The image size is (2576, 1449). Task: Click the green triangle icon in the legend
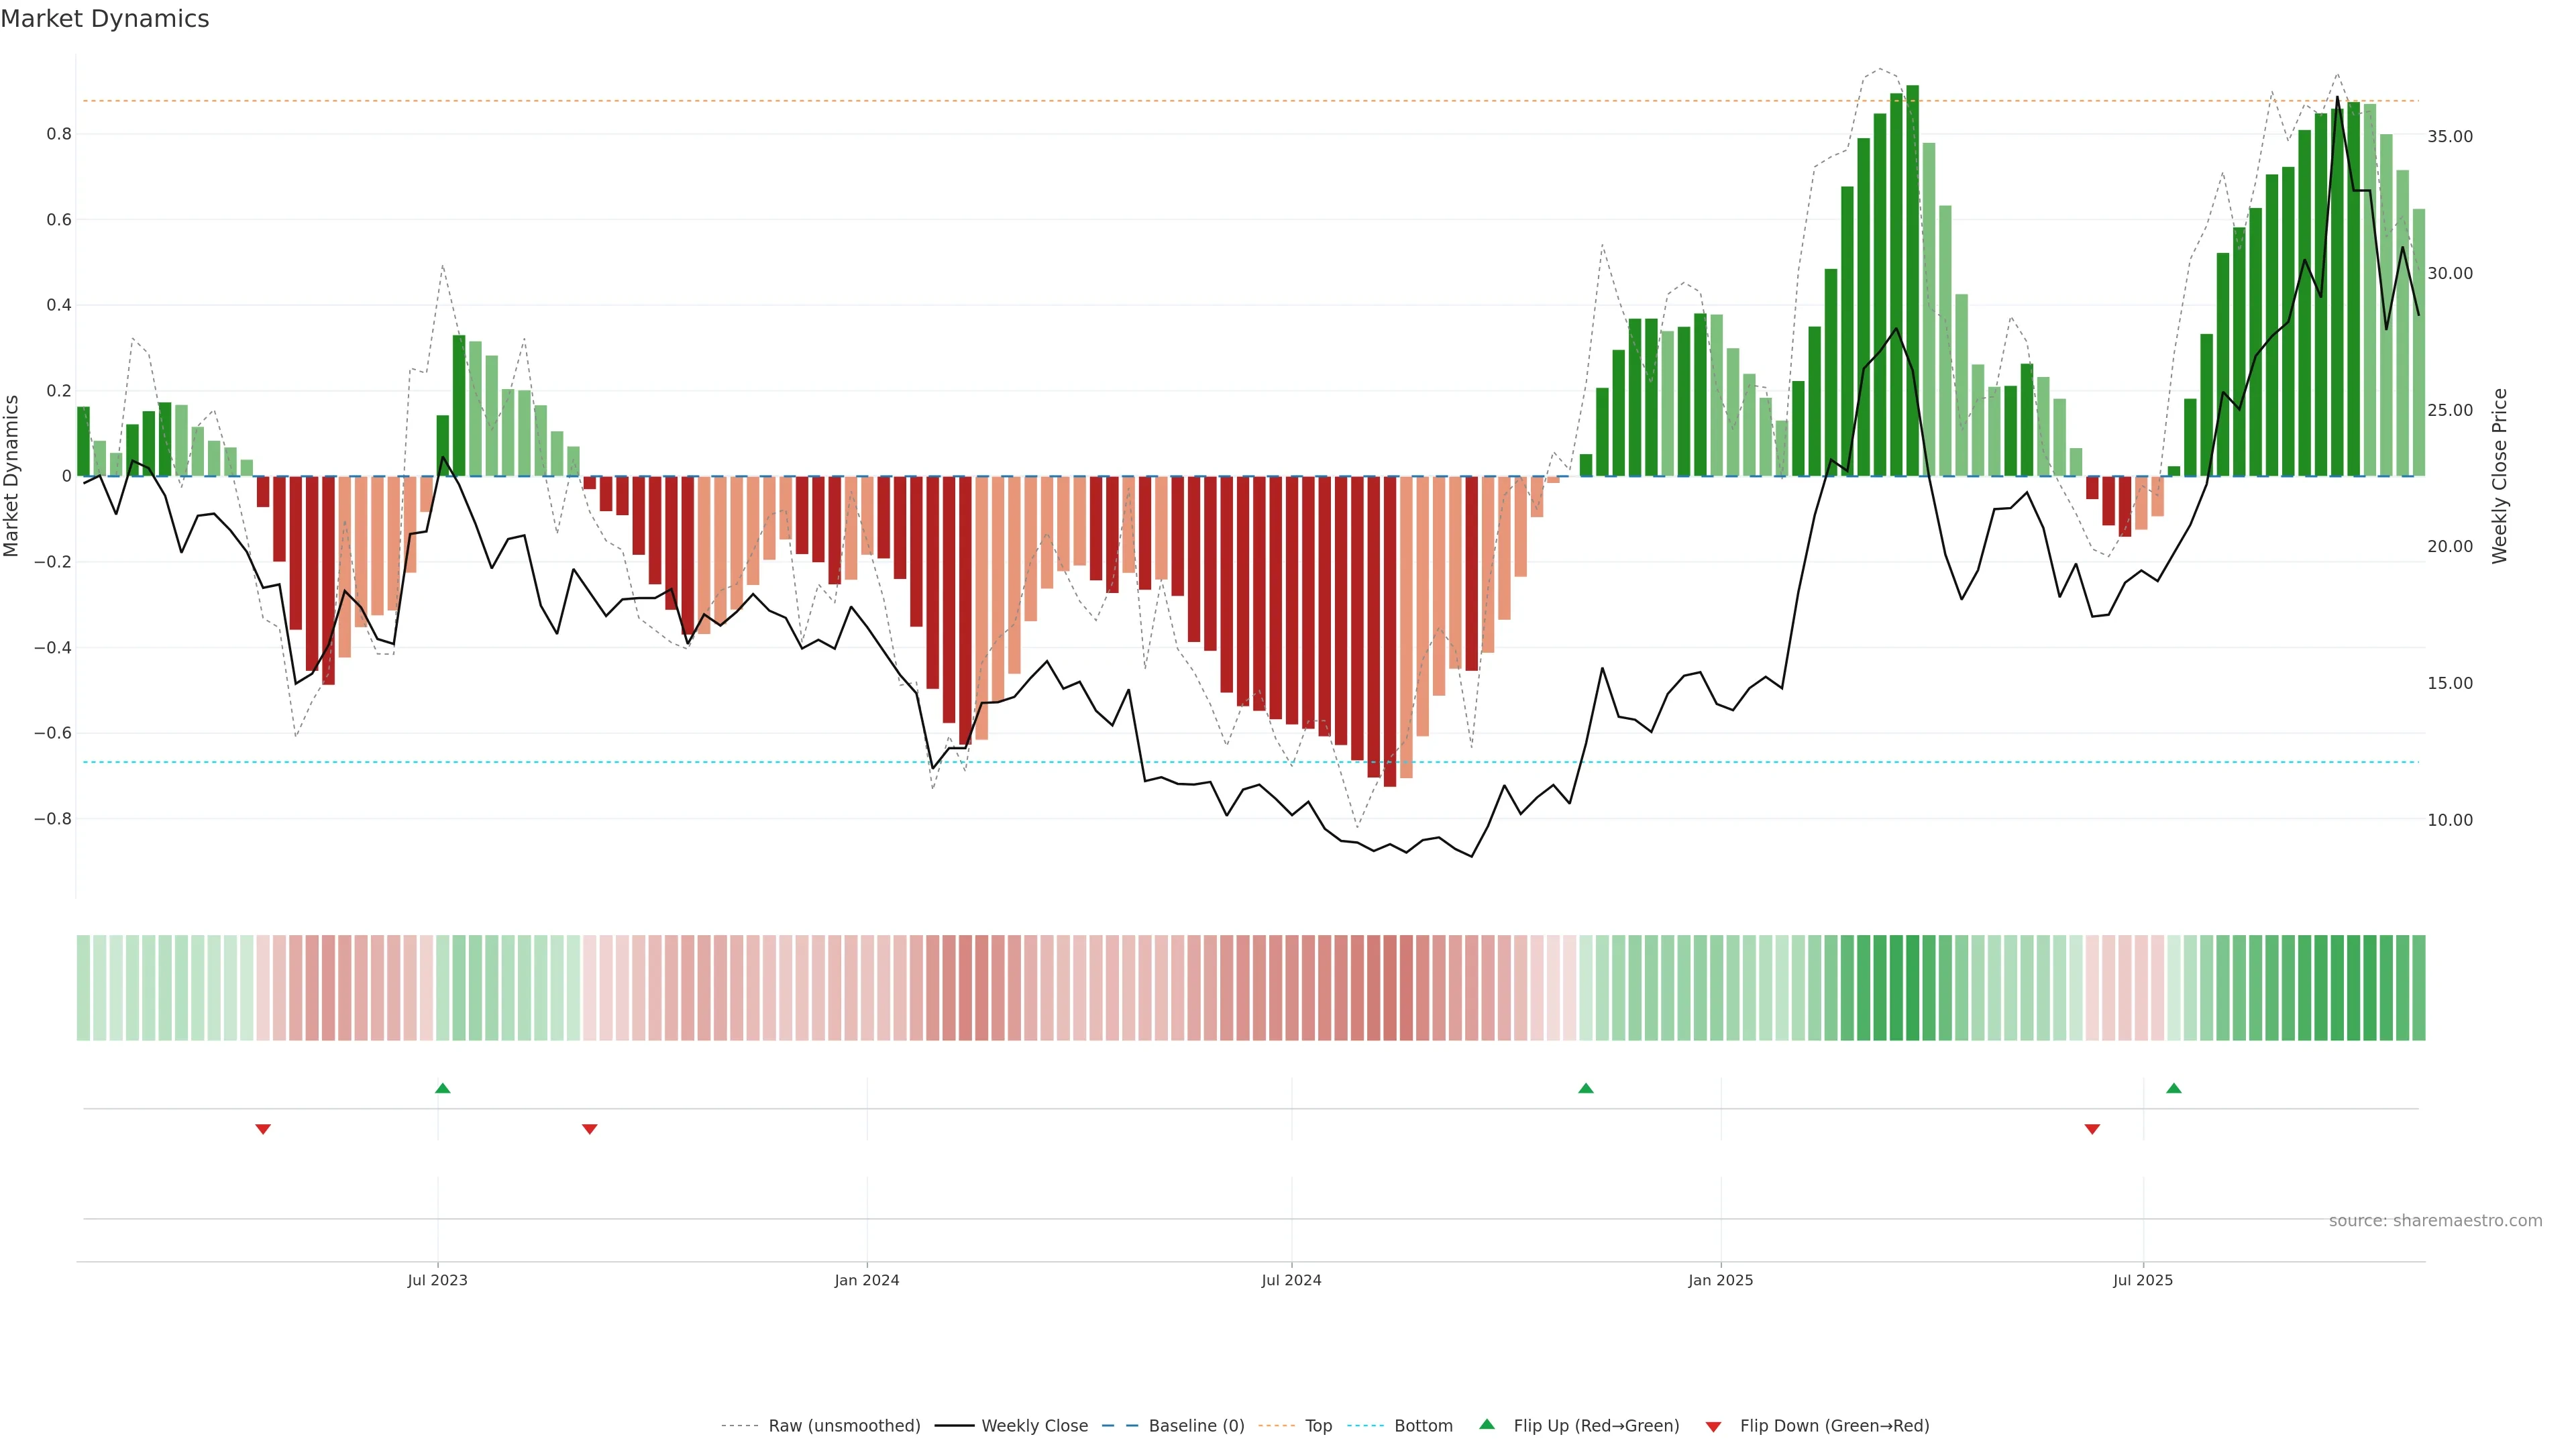1487,1424
